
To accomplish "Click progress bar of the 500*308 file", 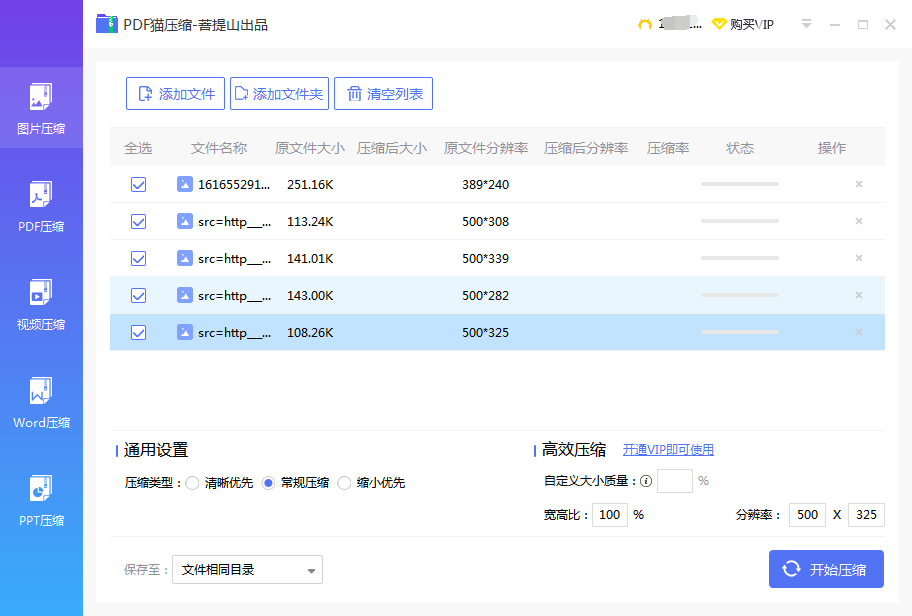I will point(740,221).
